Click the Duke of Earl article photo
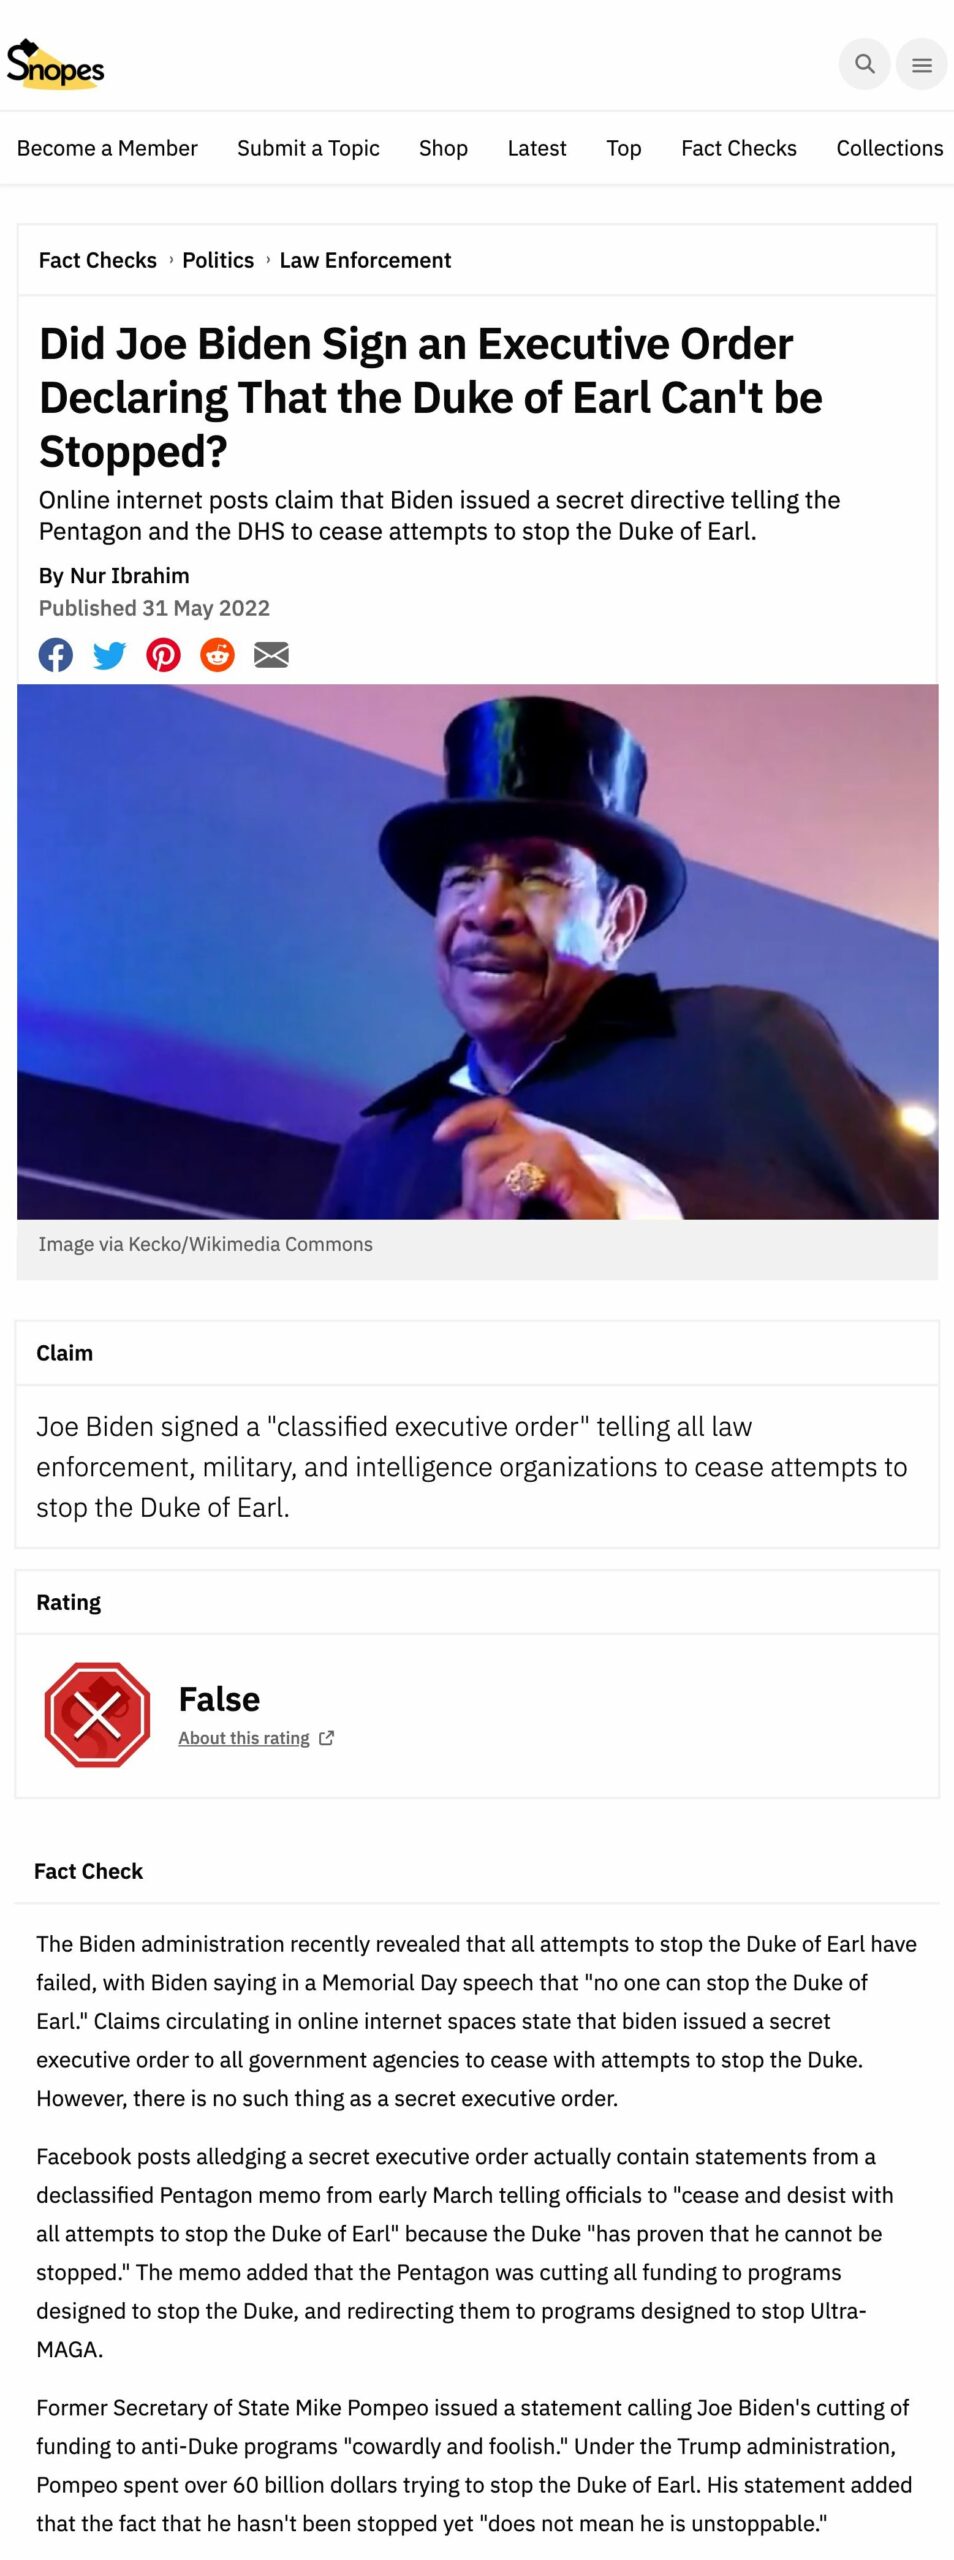The image size is (954, 2560). coord(477,951)
